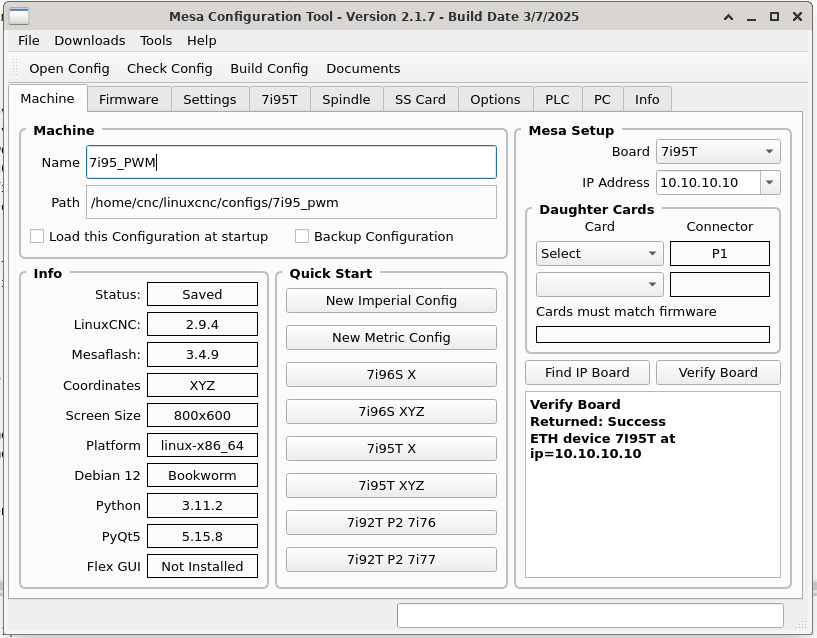Switch to the PC tab
The height and width of the screenshot is (638, 817).
tap(602, 100)
